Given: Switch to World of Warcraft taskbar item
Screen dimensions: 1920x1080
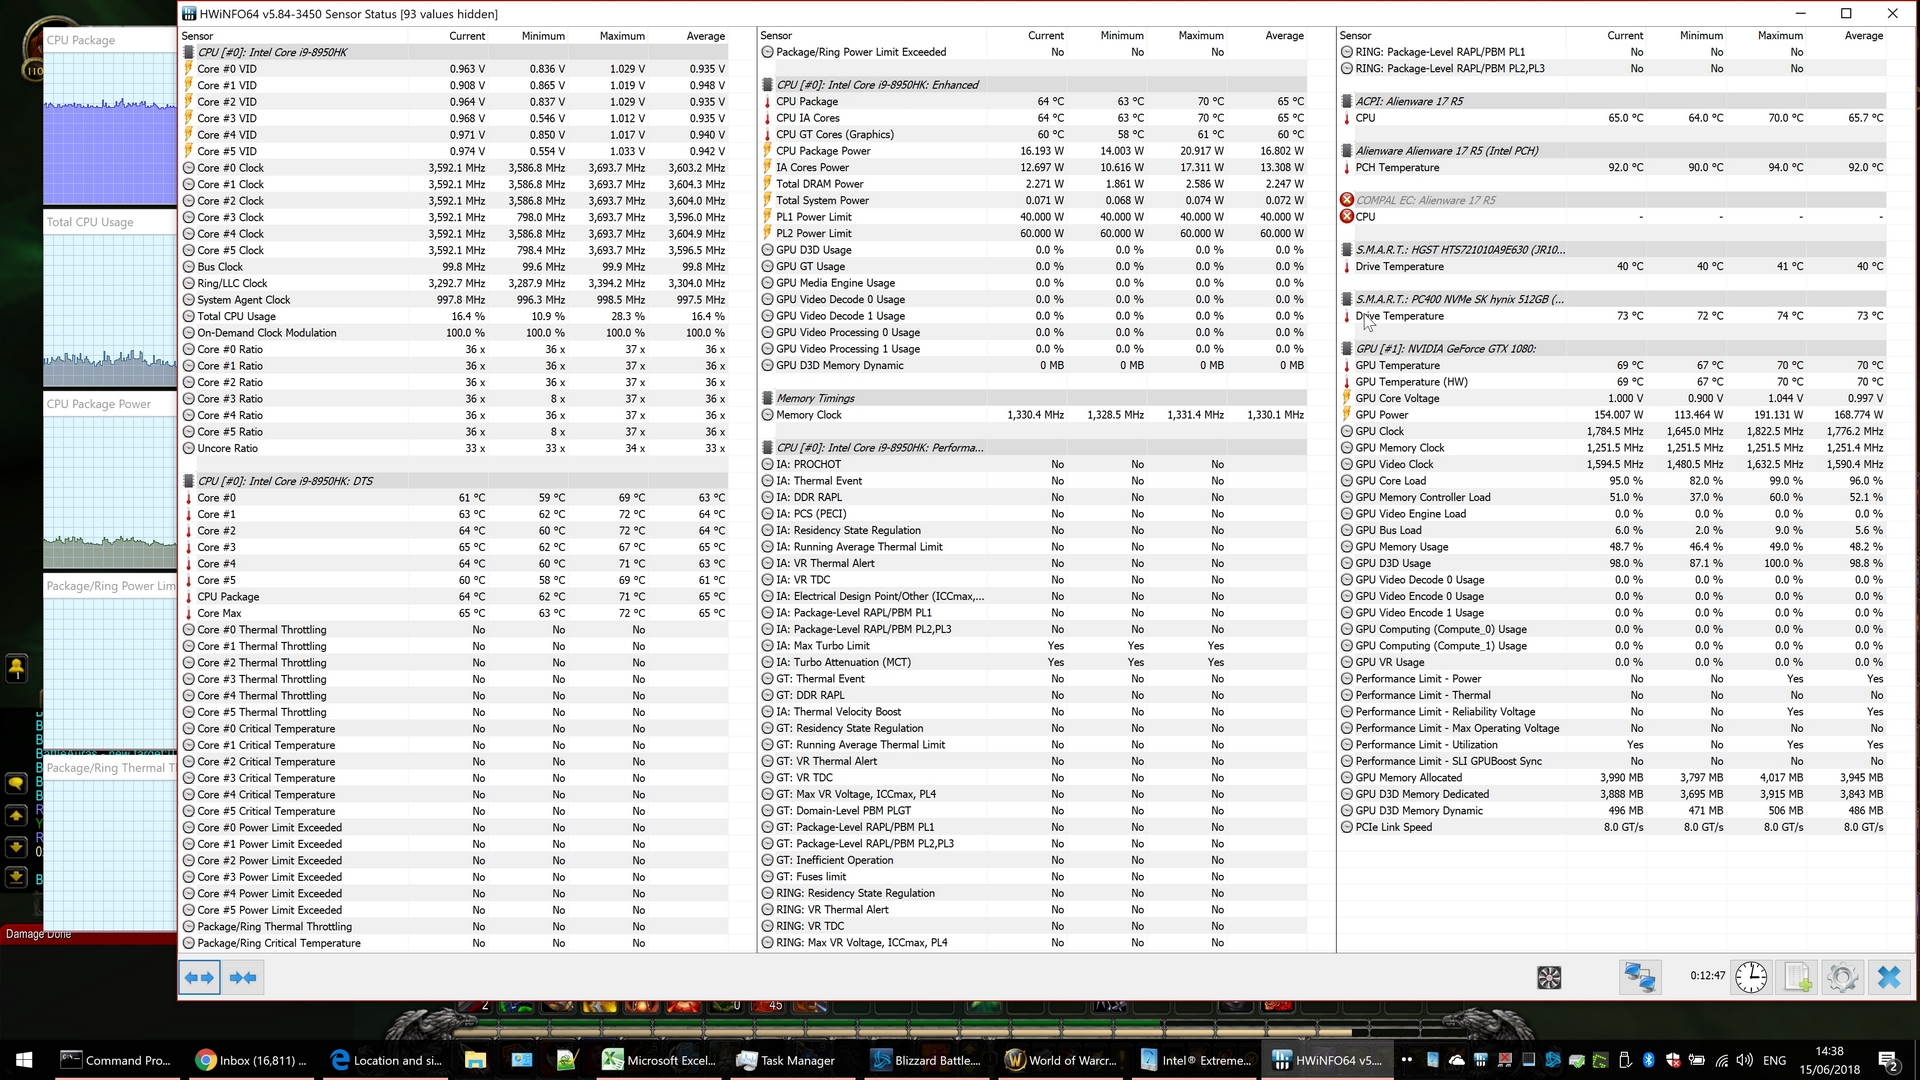Looking at the screenshot, I should [1062, 1060].
